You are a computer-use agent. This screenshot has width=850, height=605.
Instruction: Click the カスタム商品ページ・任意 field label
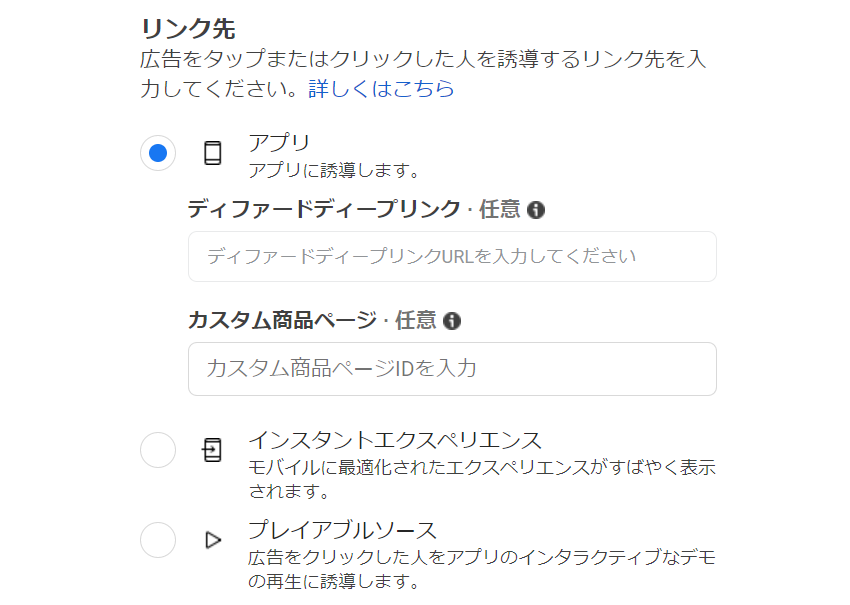(312, 320)
